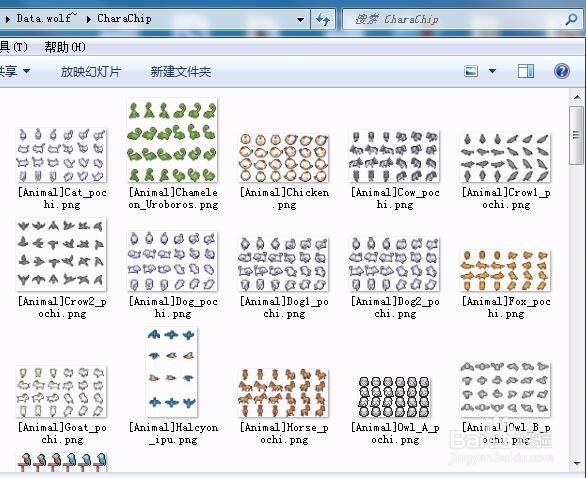The height and width of the screenshot is (478, 586).
Task: Click the file name [Animal]Goat_pochi.png
Action: point(62,434)
